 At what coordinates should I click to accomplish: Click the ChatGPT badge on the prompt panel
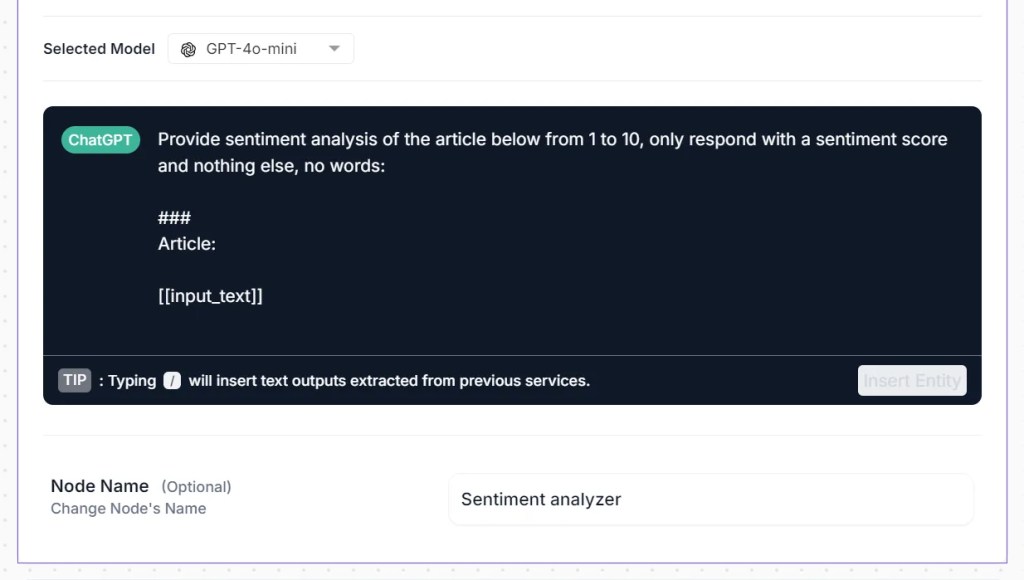tap(100, 139)
